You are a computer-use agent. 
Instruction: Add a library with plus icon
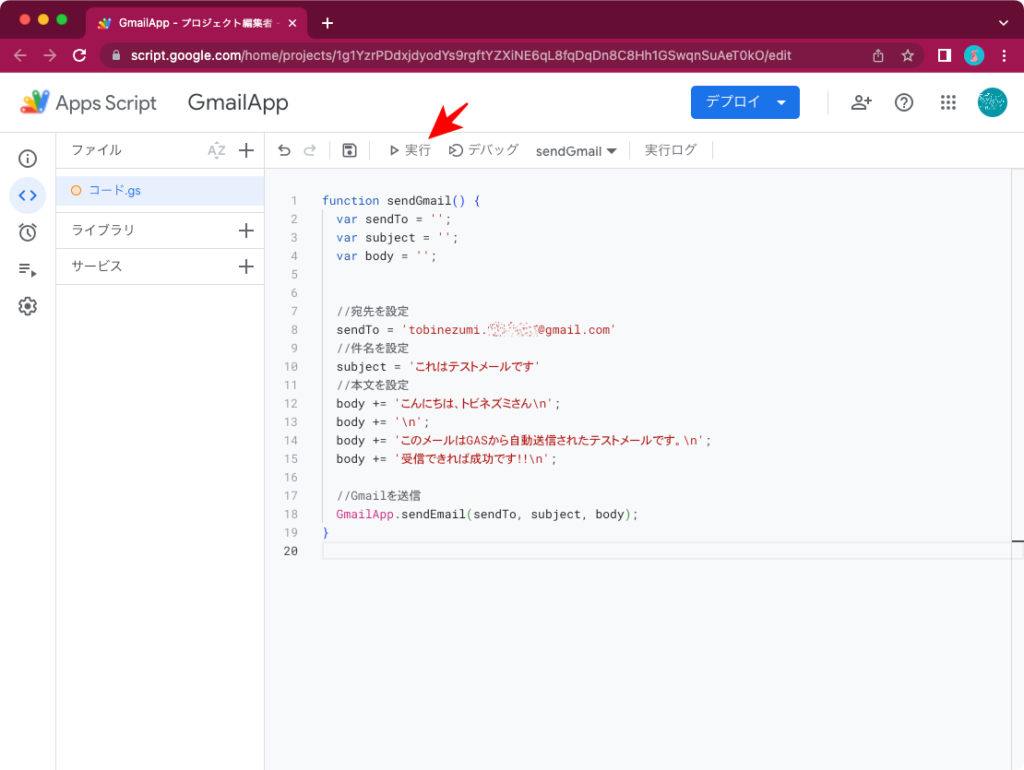point(246,231)
